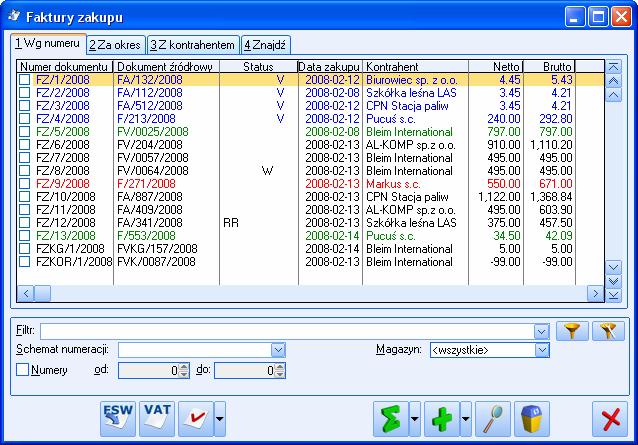Click the 'od' number spinner
This screenshot has height=445, width=638.
[x=184, y=370]
